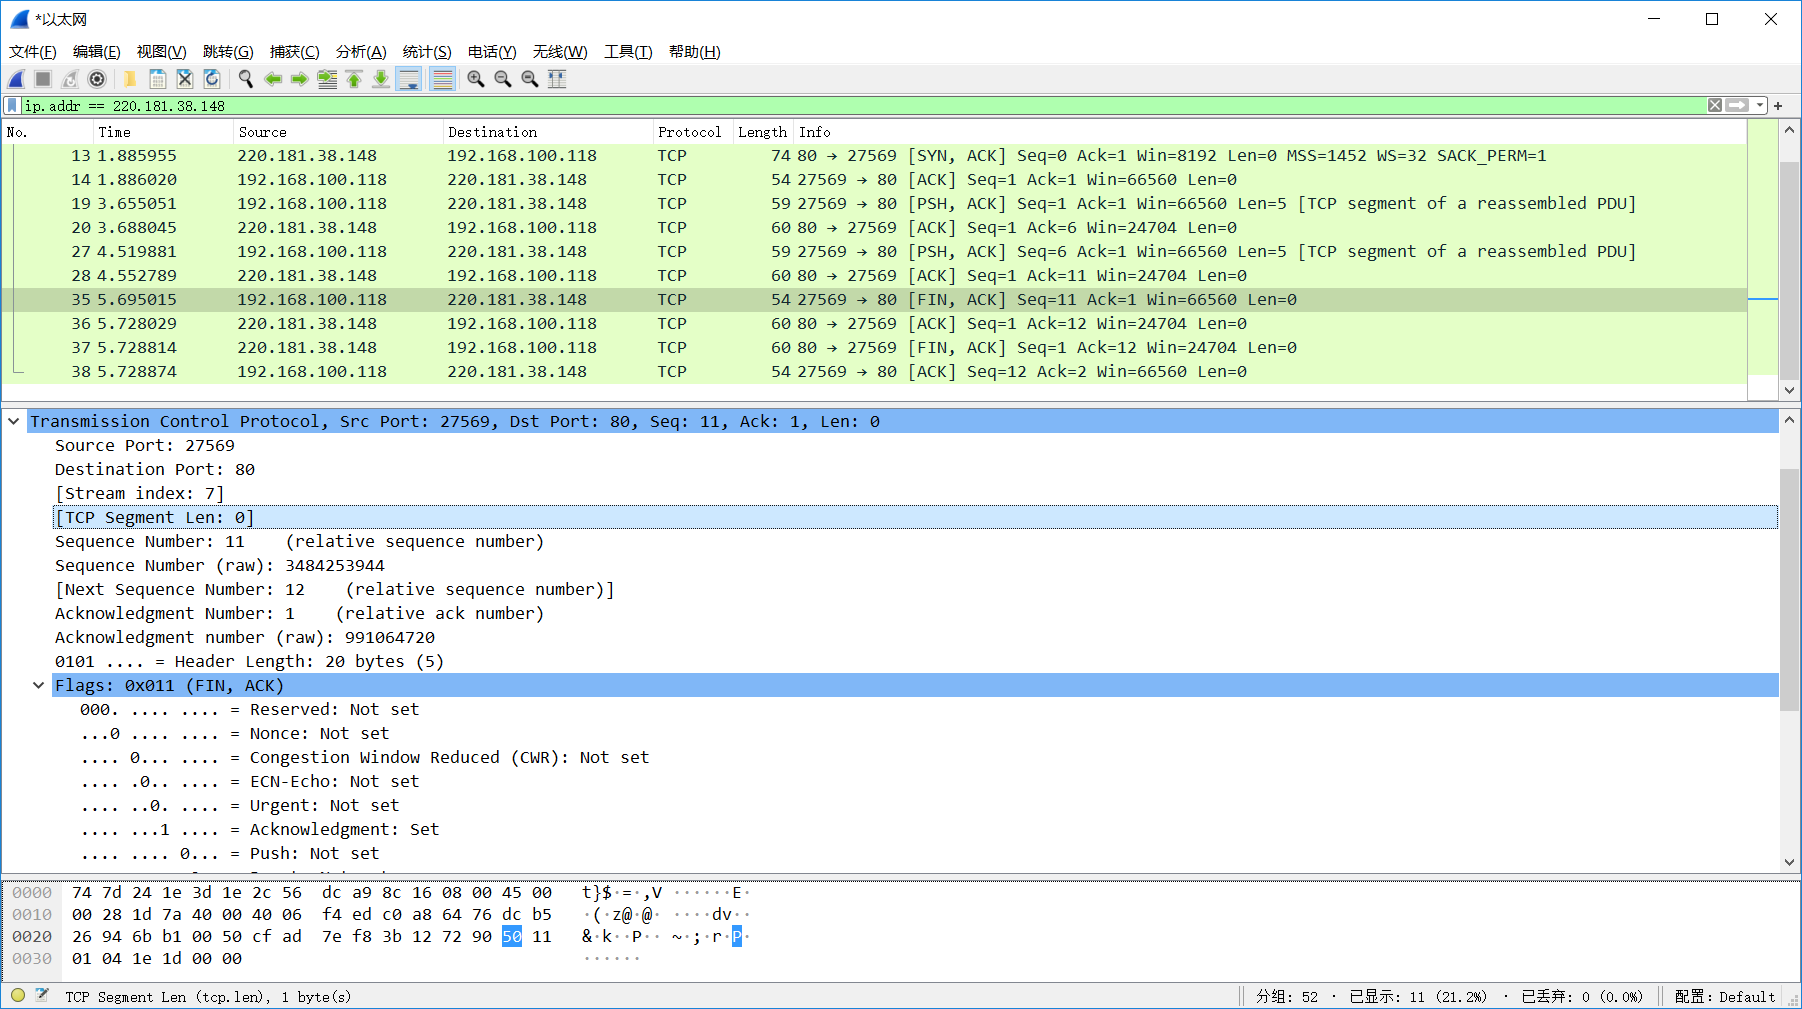Restart the current capture

pos(70,79)
